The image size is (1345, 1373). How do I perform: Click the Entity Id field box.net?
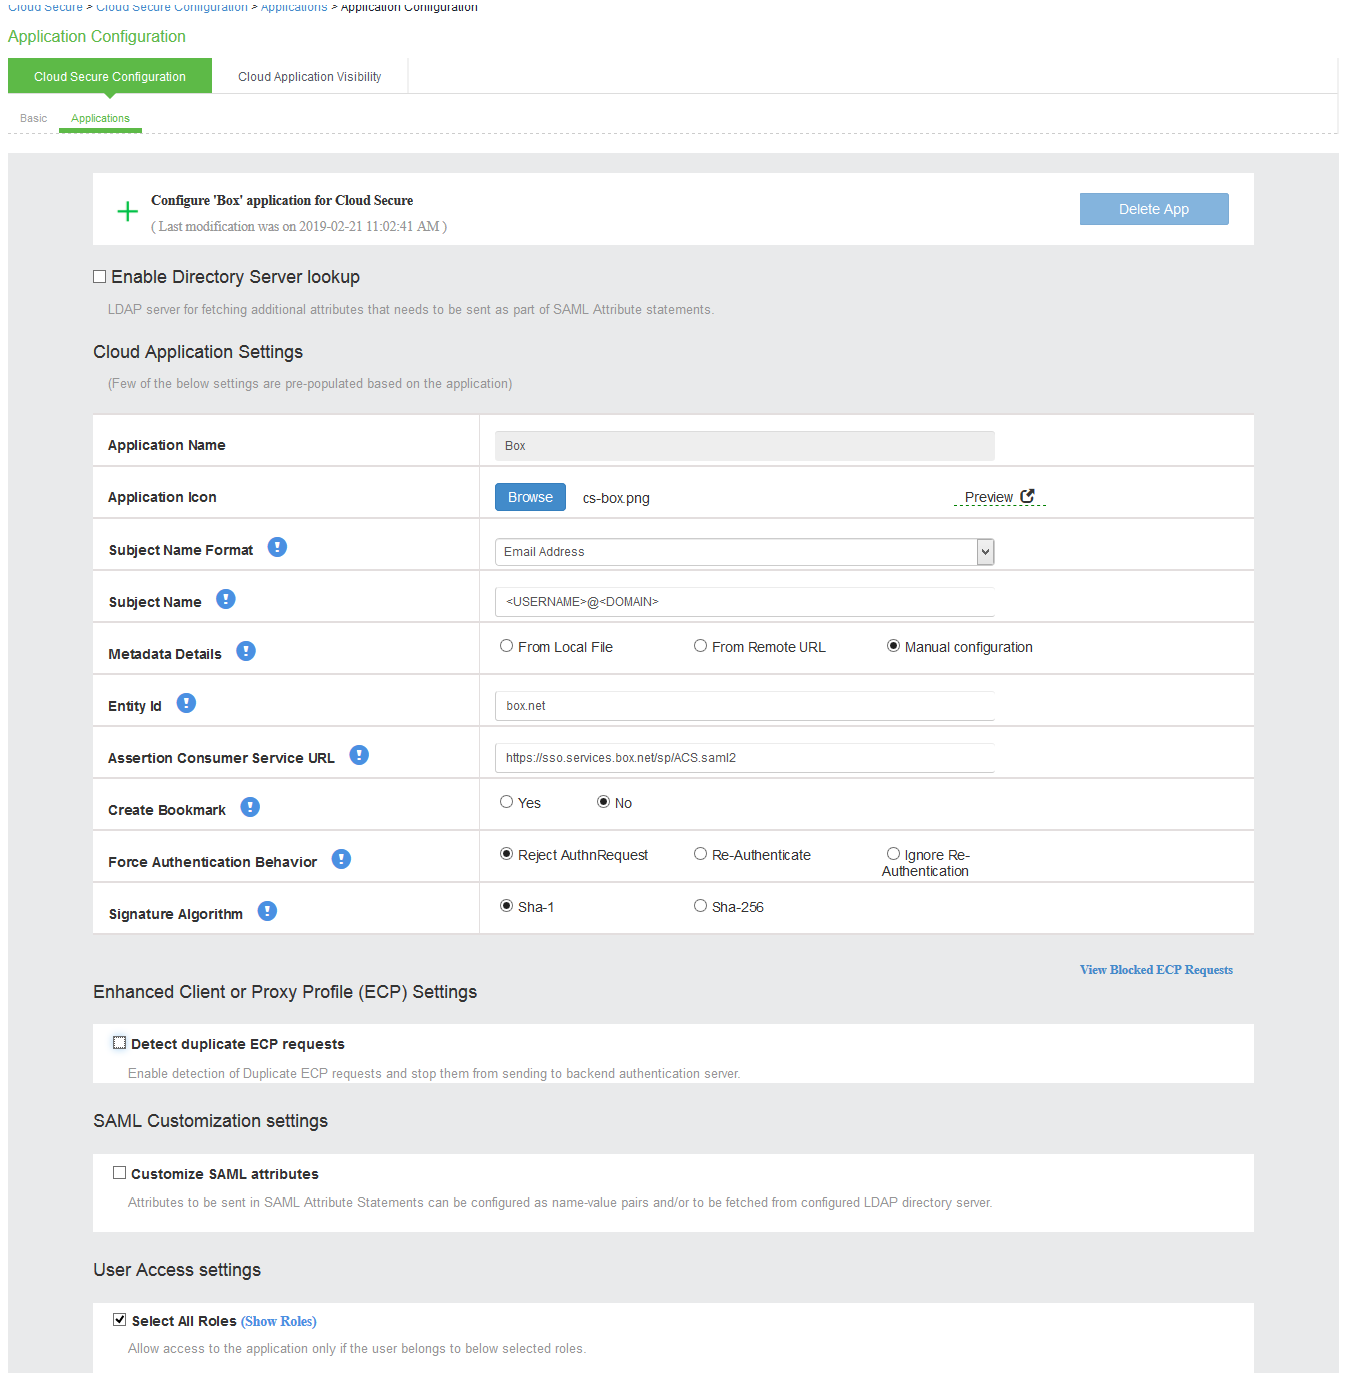pyautogui.click(x=744, y=706)
